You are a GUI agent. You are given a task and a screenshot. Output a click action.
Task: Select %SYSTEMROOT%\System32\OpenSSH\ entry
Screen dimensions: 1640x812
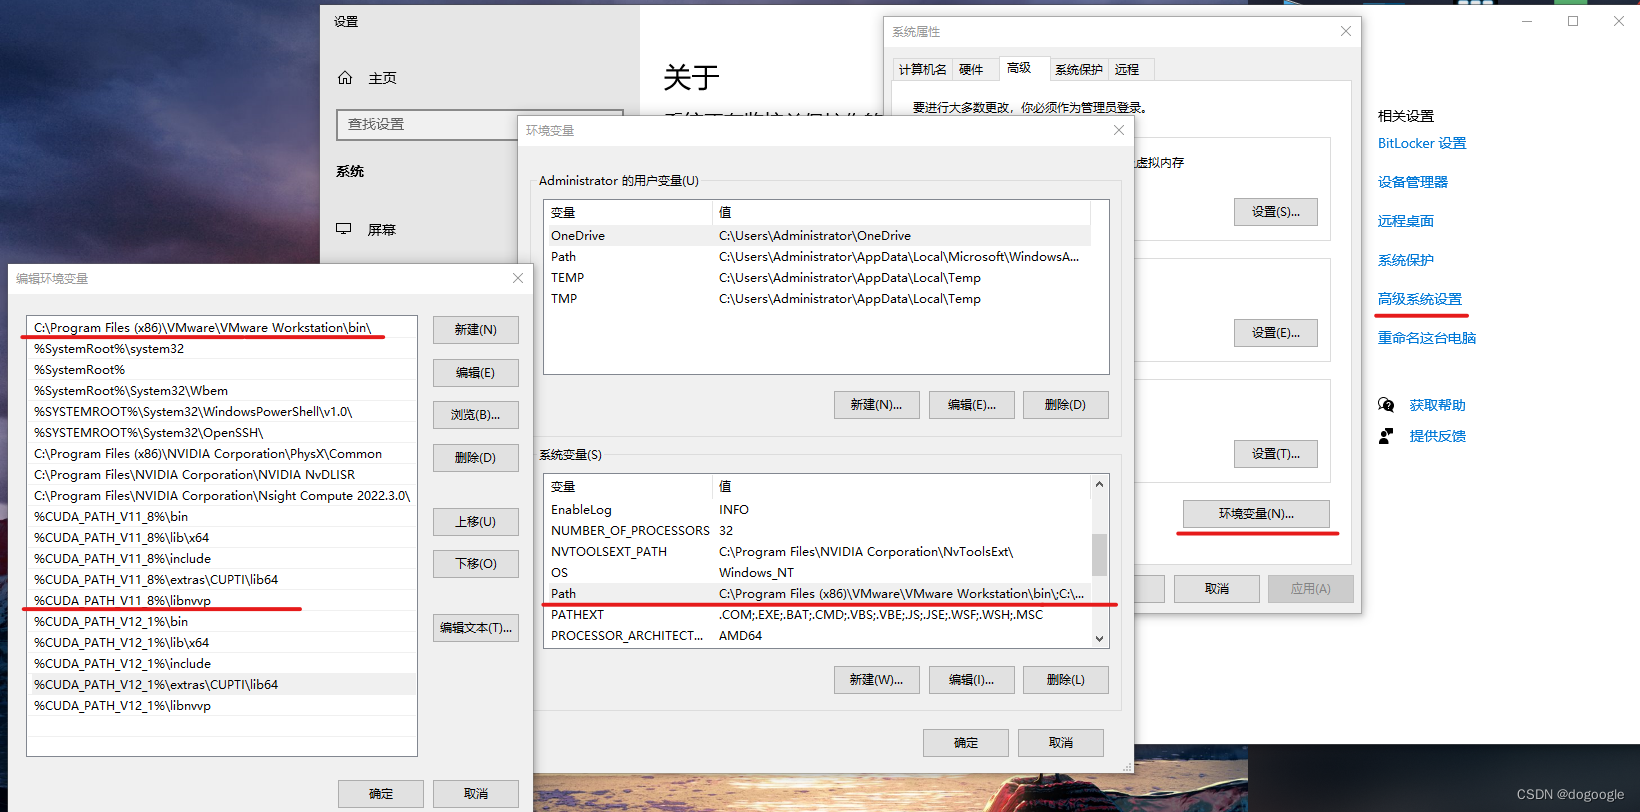222,433
